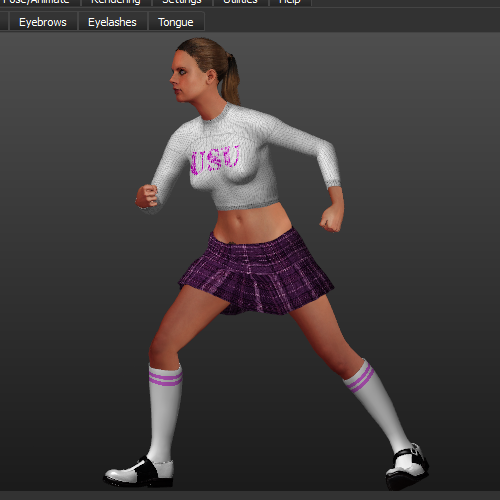Select the pink USU shirt lettering
Screen dimensions: 500x500
point(215,159)
